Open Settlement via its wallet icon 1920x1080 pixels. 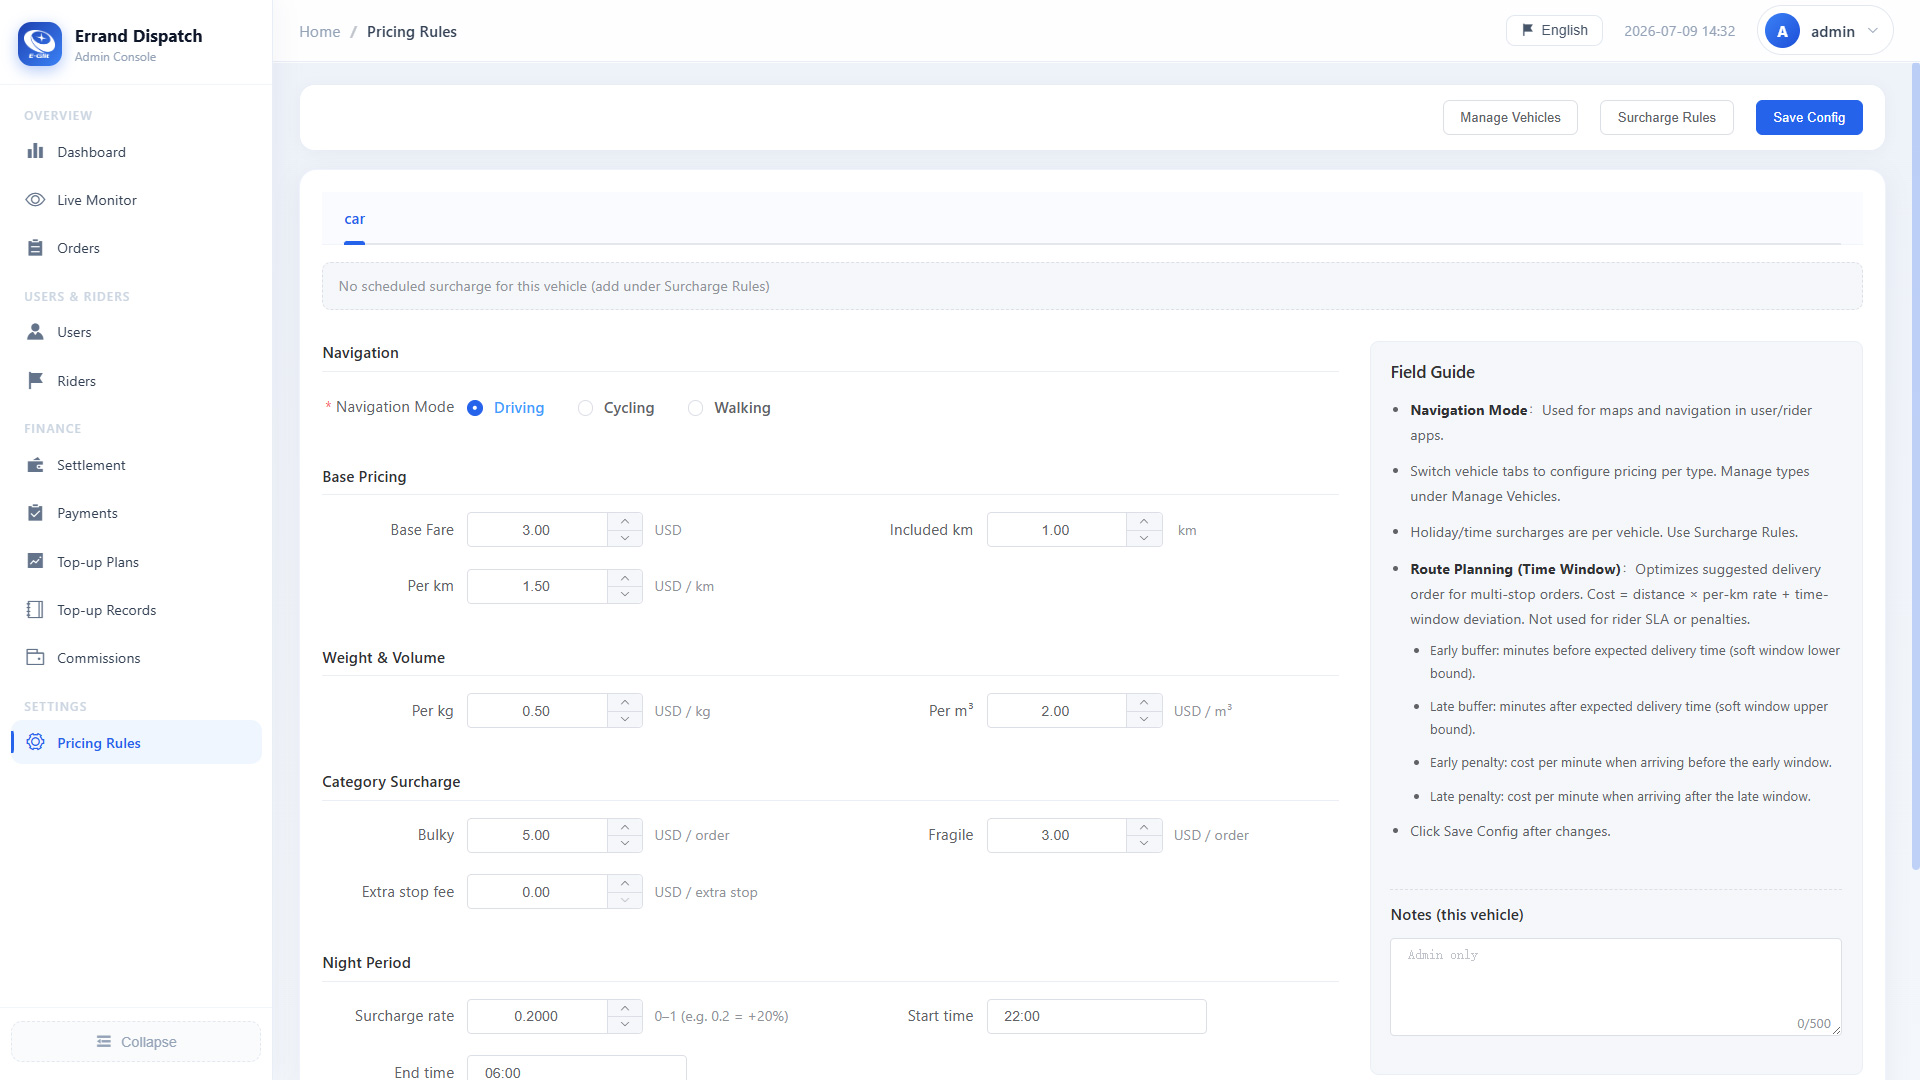[36, 465]
